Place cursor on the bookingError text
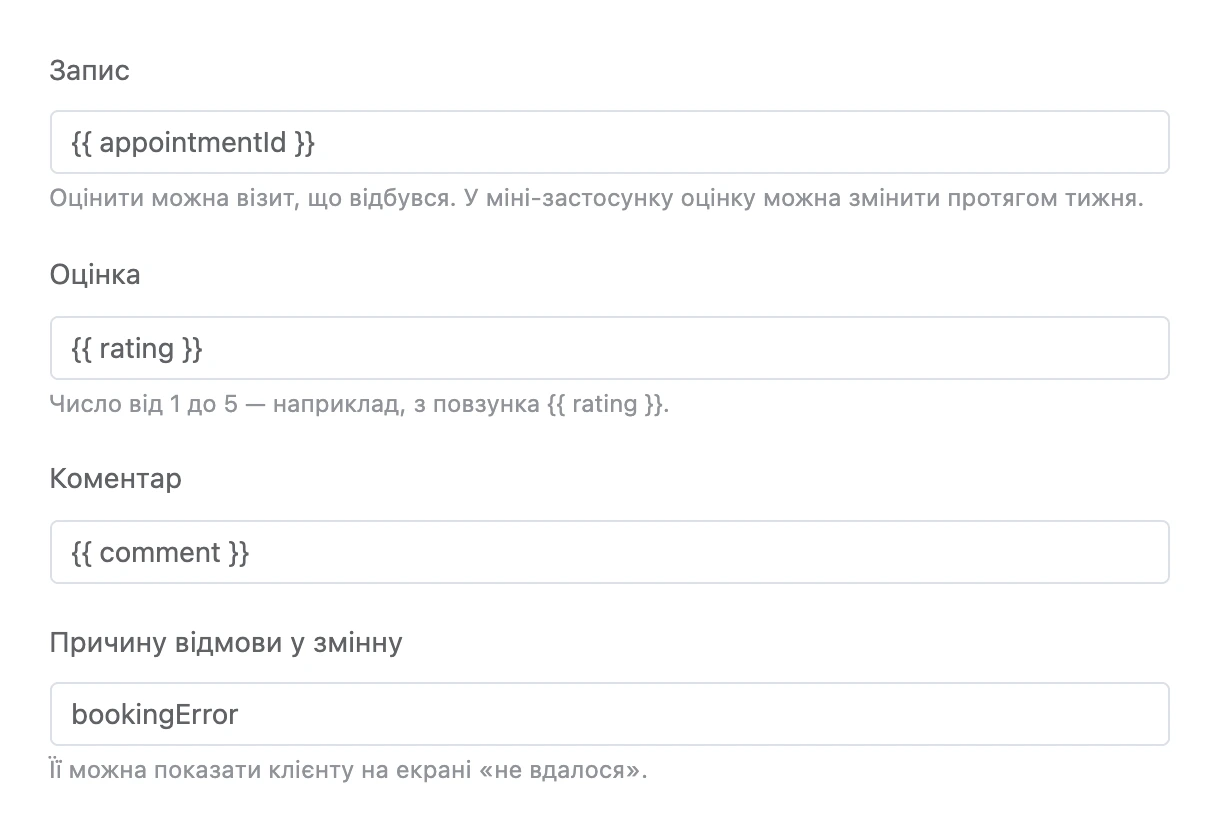 tap(155, 715)
